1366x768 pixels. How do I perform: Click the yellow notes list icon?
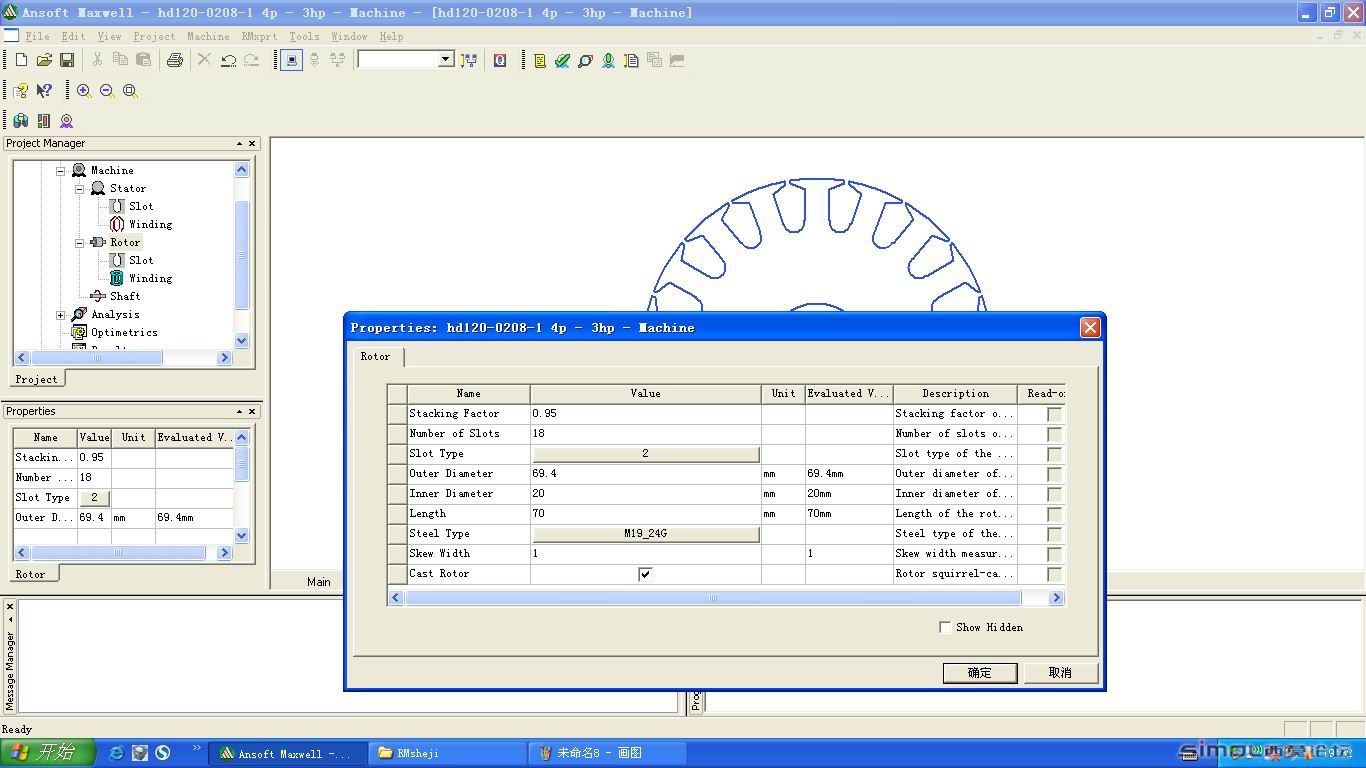pos(540,60)
